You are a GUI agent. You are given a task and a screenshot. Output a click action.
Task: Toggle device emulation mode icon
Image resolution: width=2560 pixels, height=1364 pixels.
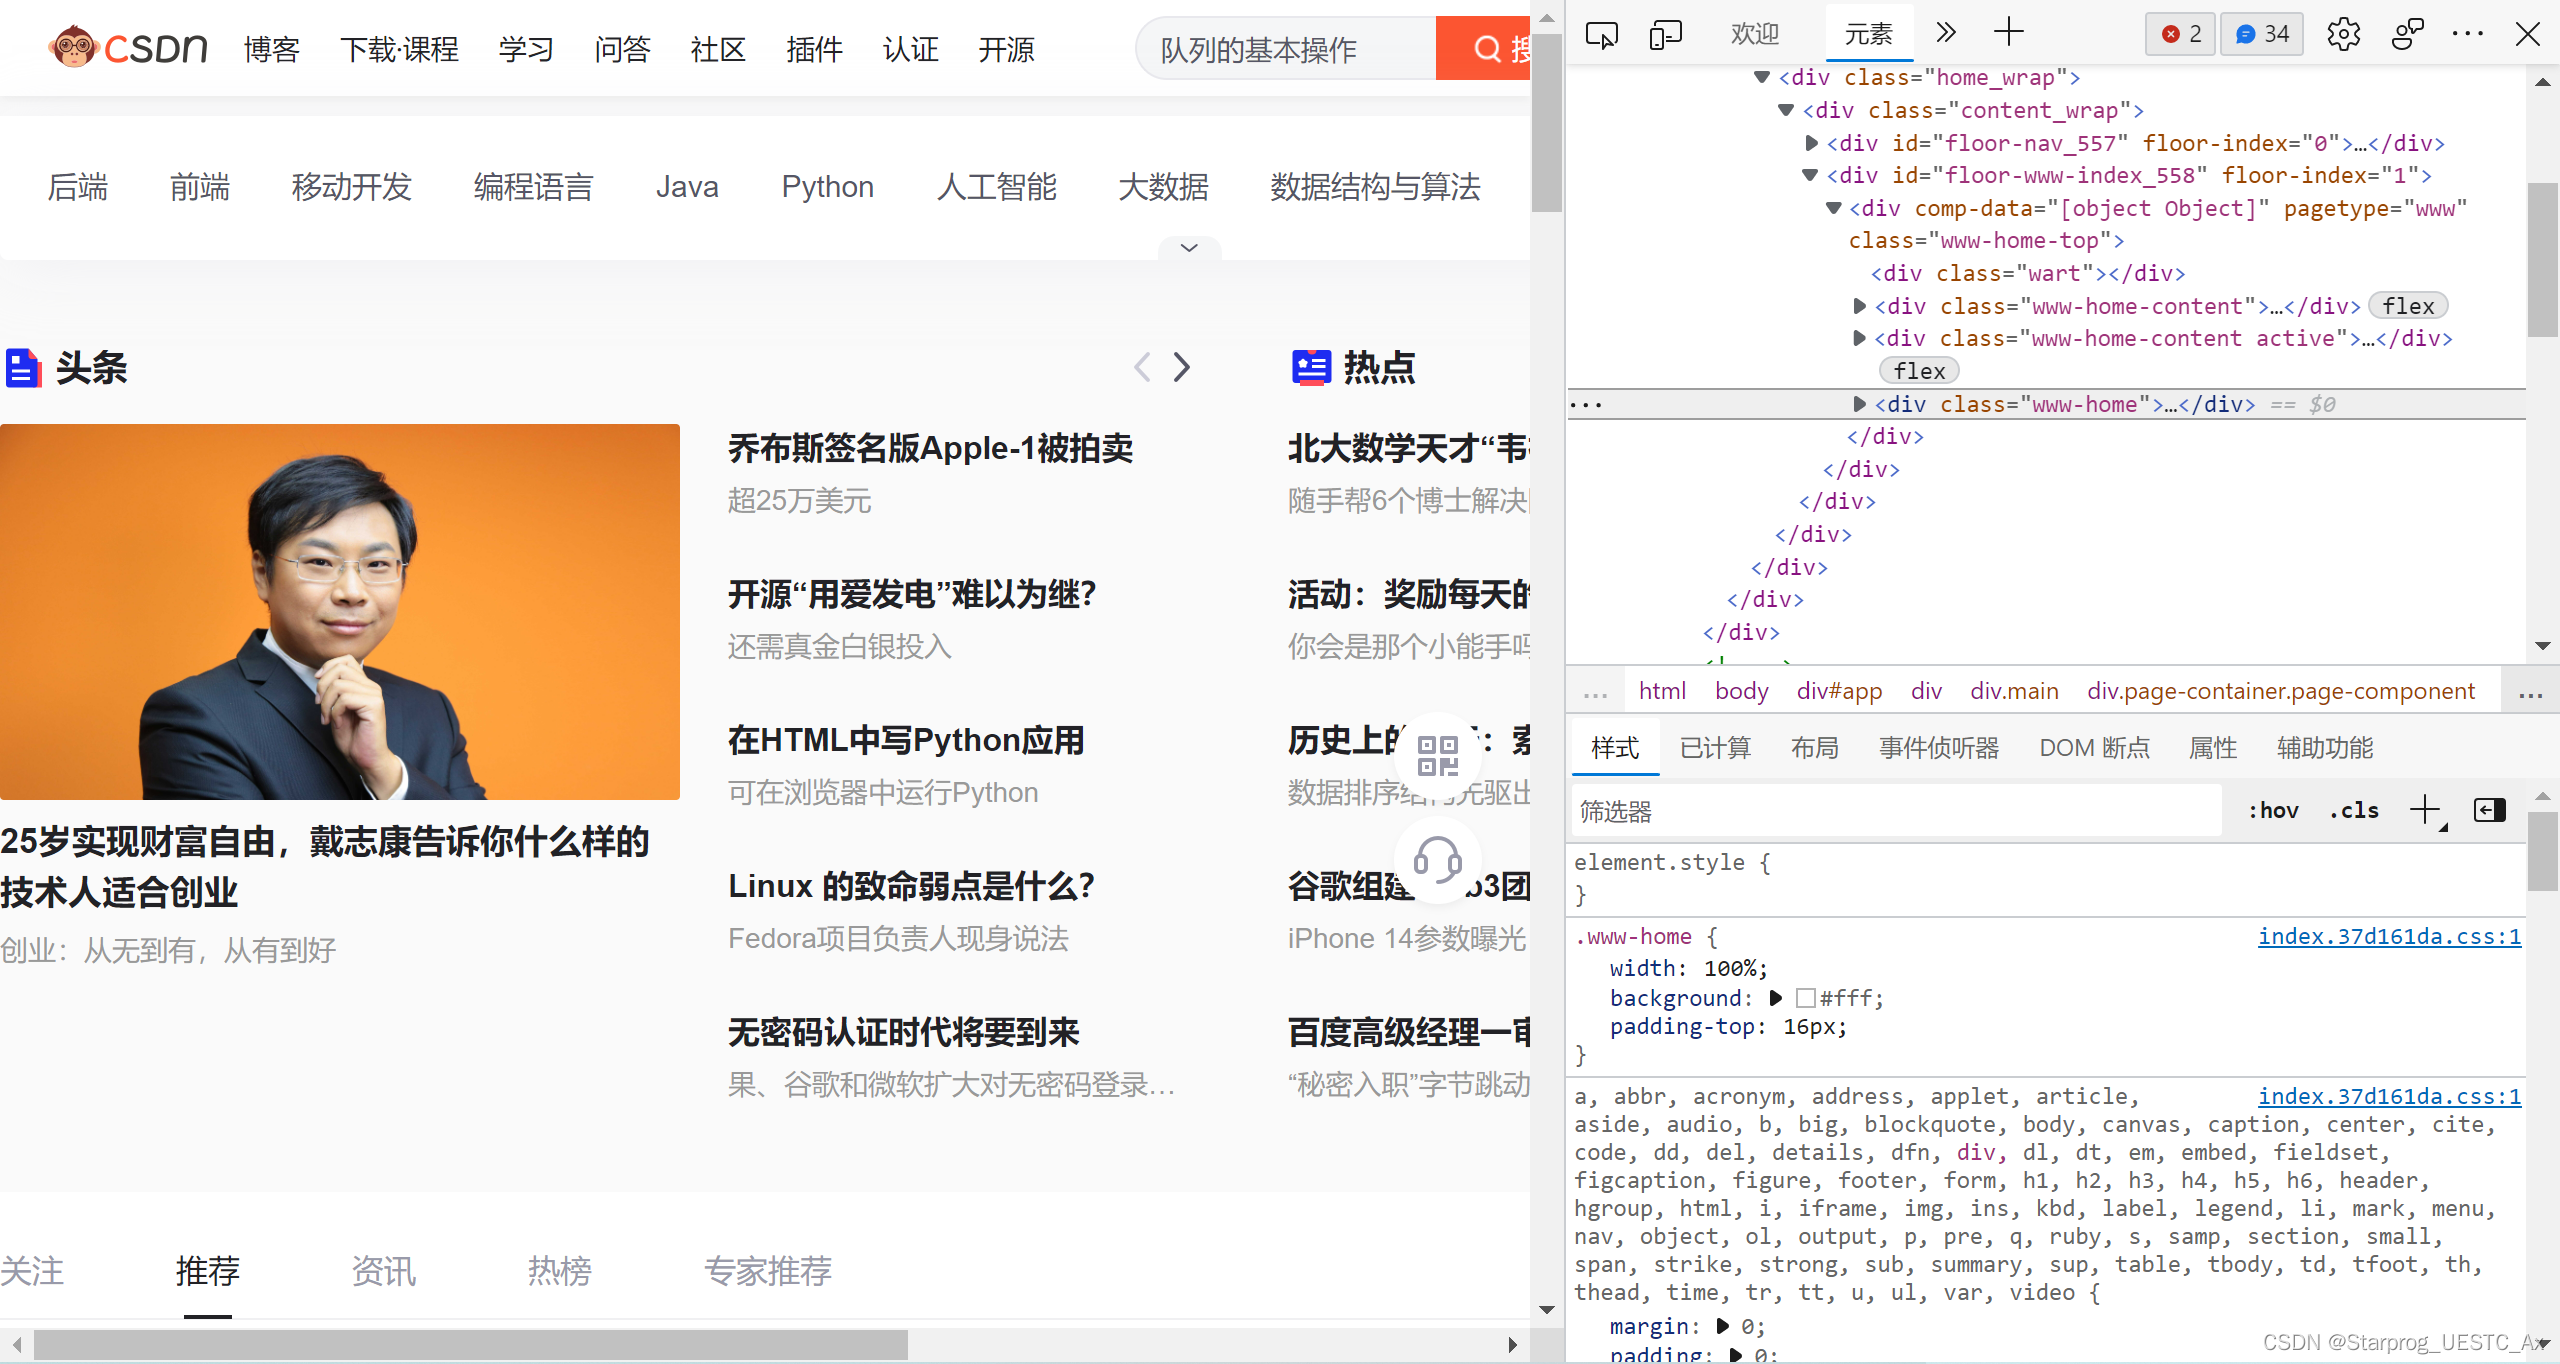[x=1665, y=35]
